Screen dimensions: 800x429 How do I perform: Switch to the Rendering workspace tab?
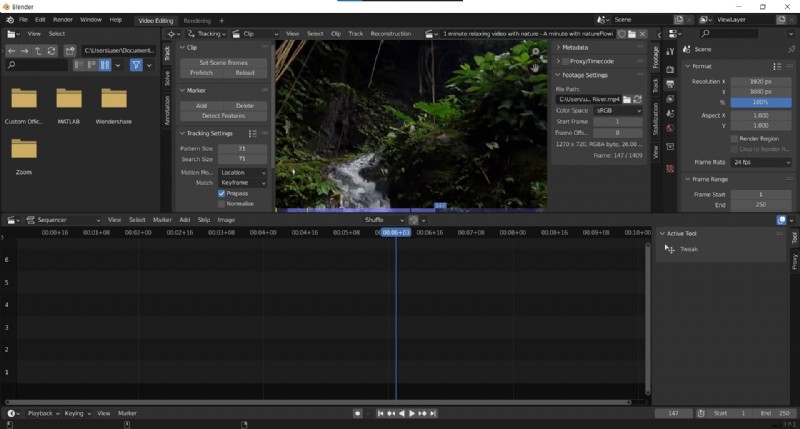tap(197, 21)
